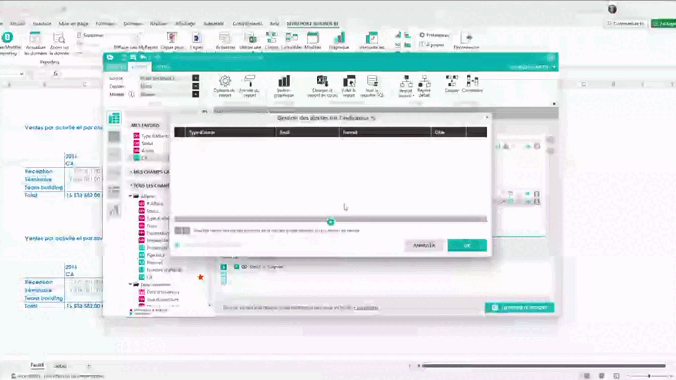Select the green grid icon in left sidebar
The width and height of the screenshot is (676, 380).
114,118
